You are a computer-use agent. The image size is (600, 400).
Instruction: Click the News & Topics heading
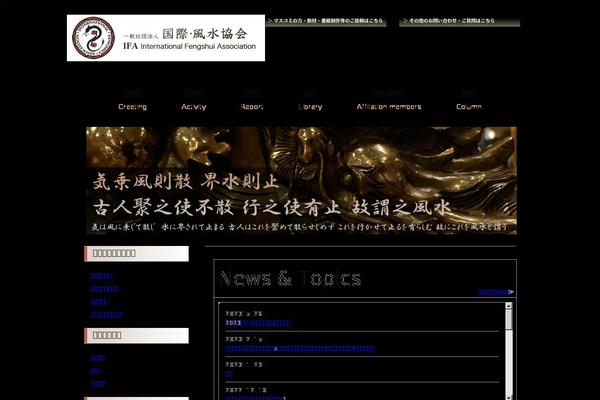pyautogui.click(x=290, y=278)
